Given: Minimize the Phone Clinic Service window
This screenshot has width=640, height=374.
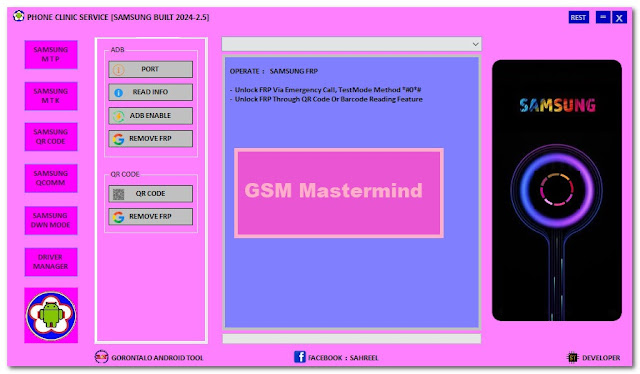Looking at the screenshot, I should click(x=603, y=17).
